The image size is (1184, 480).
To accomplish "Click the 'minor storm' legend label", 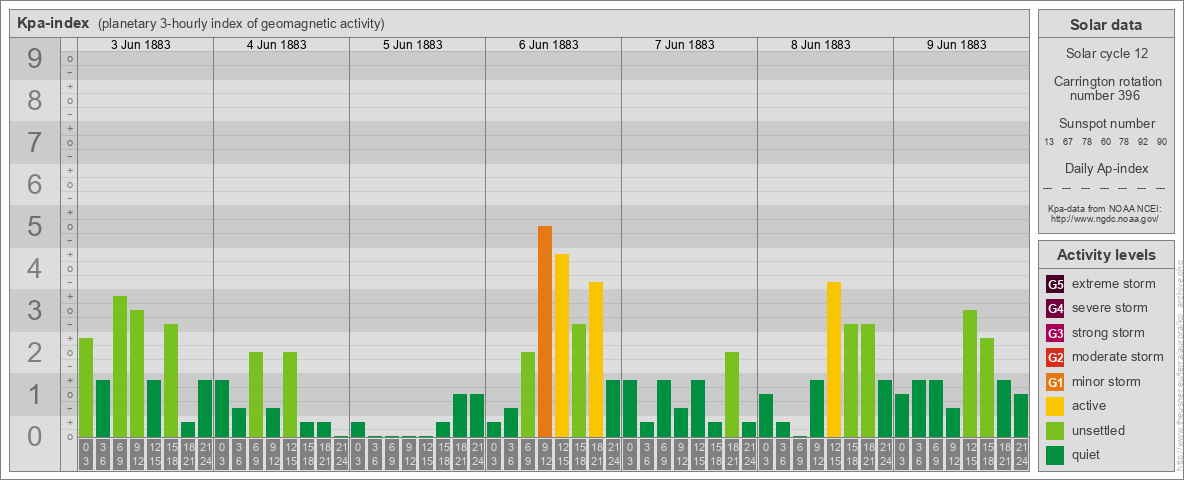I will [x=1106, y=381].
